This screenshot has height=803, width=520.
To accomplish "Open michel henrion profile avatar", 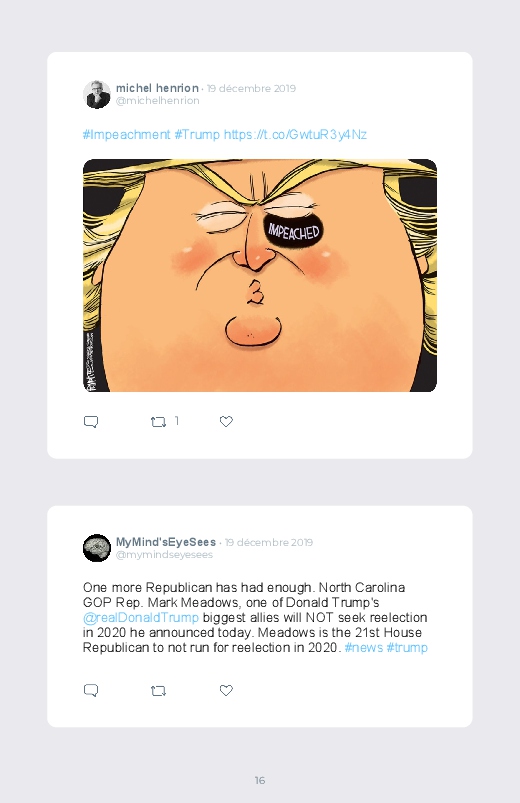I will pyautogui.click(x=97, y=94).
